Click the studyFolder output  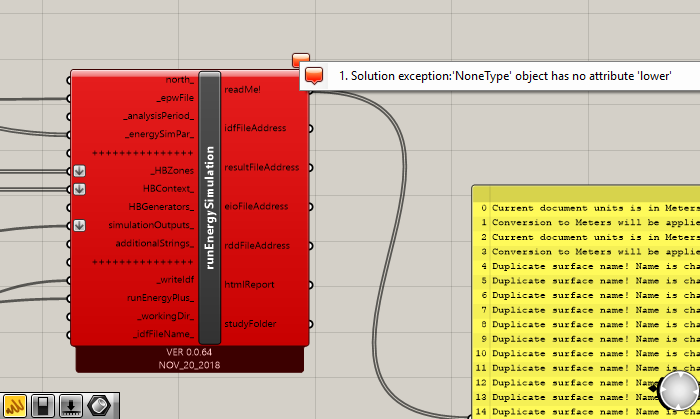click(250, 324)
